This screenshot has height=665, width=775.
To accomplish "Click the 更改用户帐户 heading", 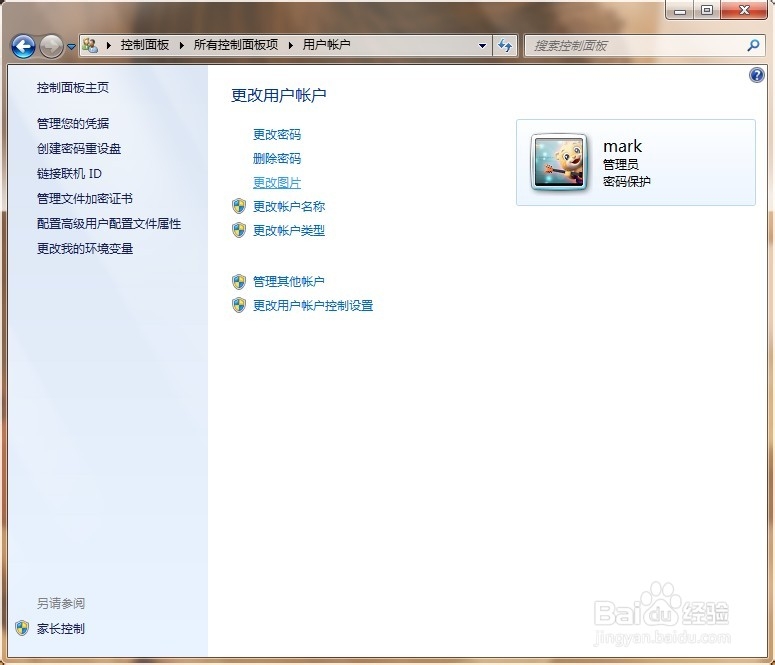I will point(279,95).
